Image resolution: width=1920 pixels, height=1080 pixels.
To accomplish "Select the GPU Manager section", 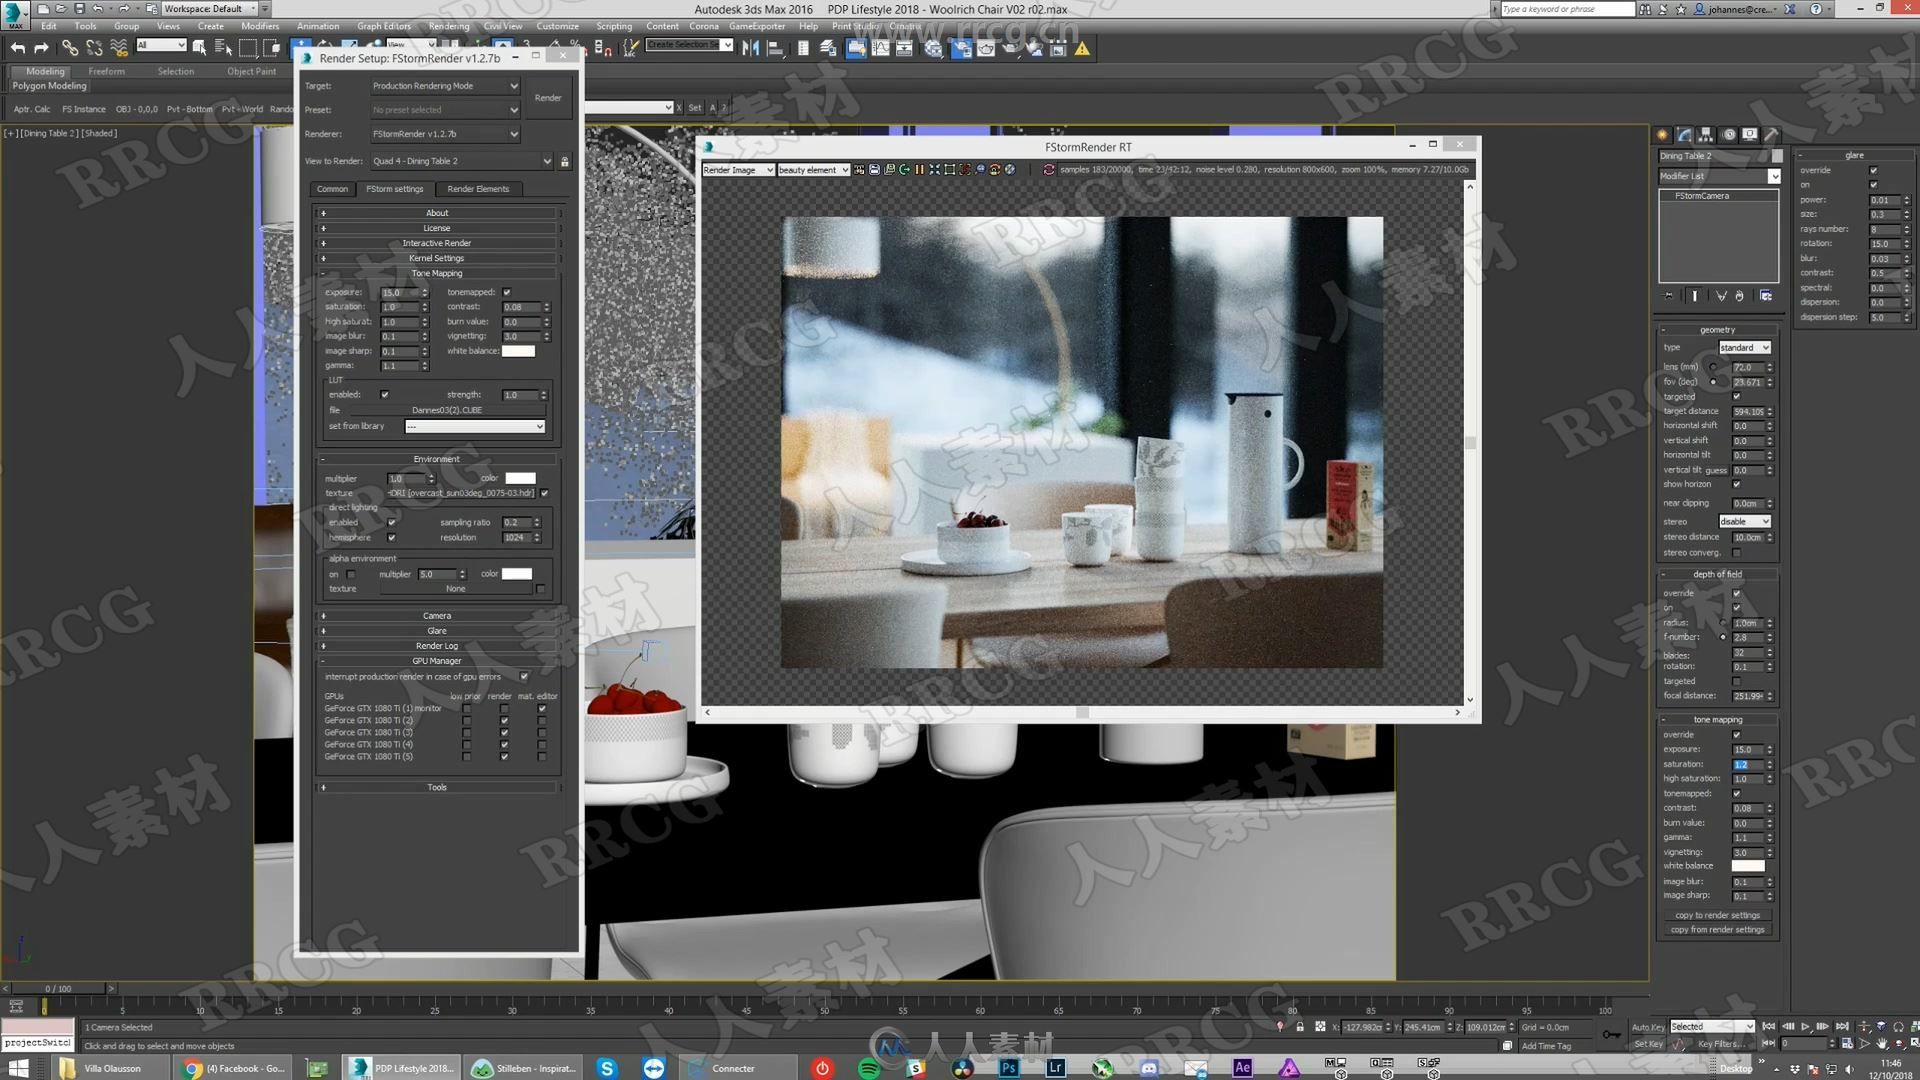I will [436, 661].
